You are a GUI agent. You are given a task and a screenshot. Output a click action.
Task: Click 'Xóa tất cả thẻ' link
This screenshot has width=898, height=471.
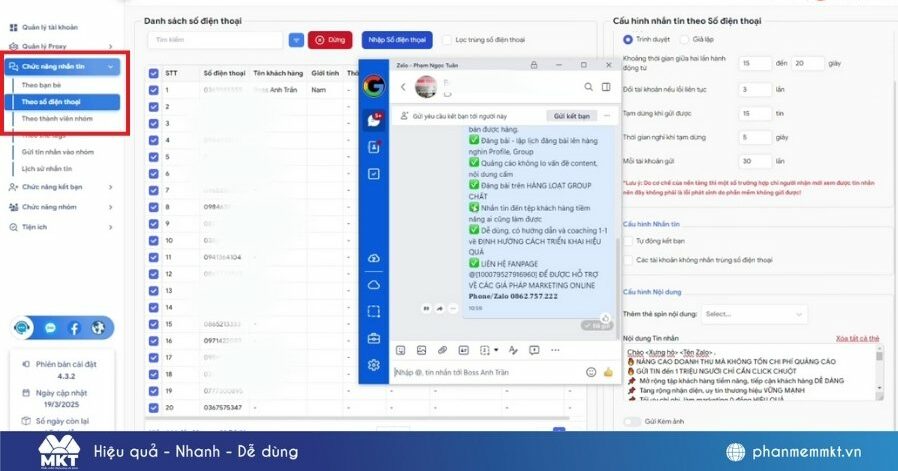point(857,339)
